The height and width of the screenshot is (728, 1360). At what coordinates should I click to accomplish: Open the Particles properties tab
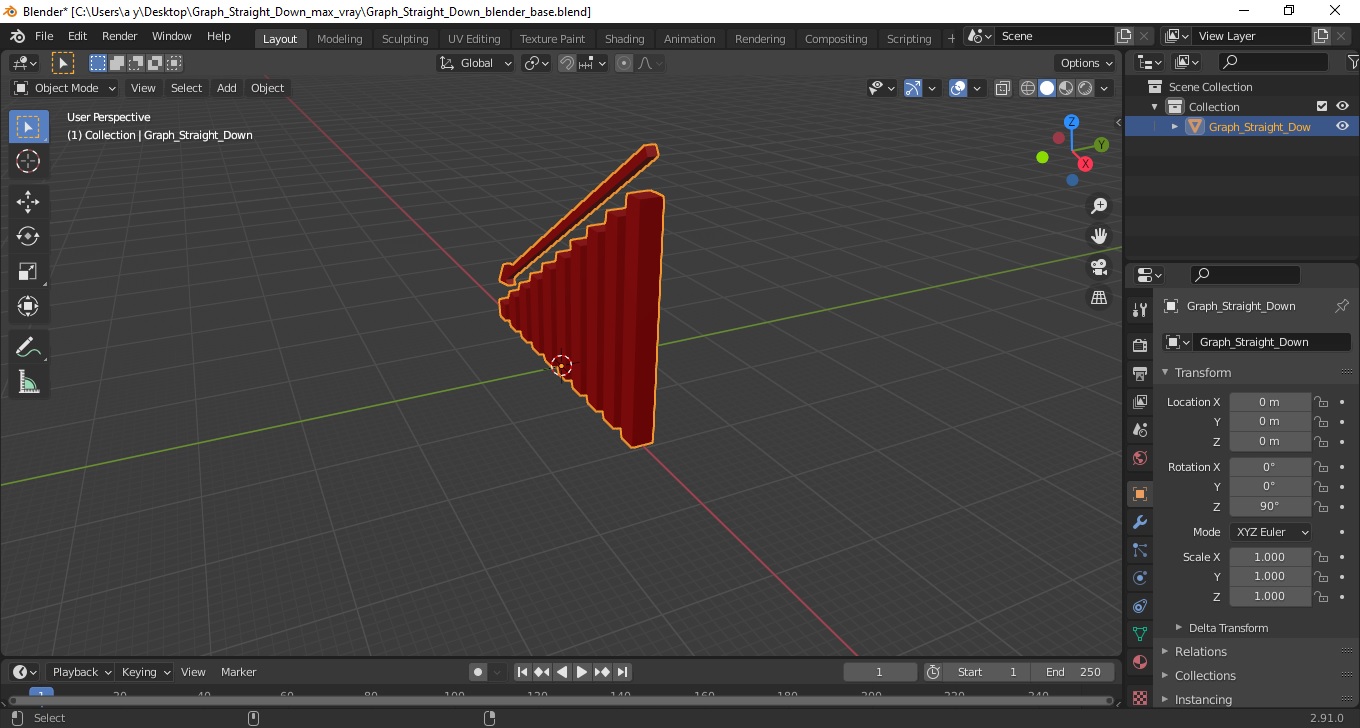click(1140, 550)
